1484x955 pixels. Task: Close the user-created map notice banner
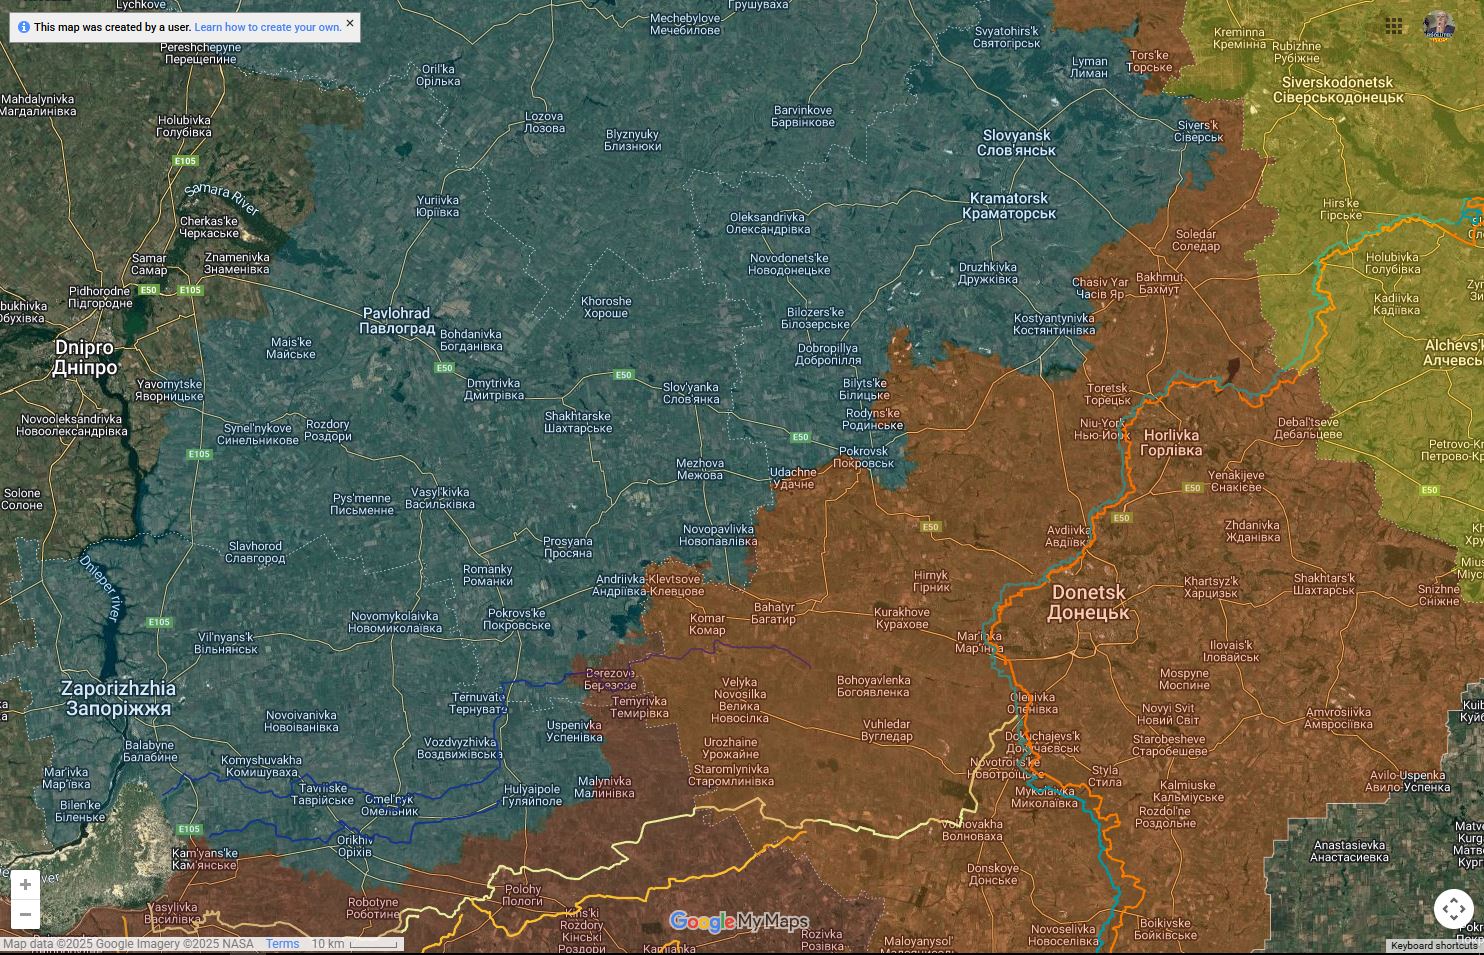click(349, 23)
